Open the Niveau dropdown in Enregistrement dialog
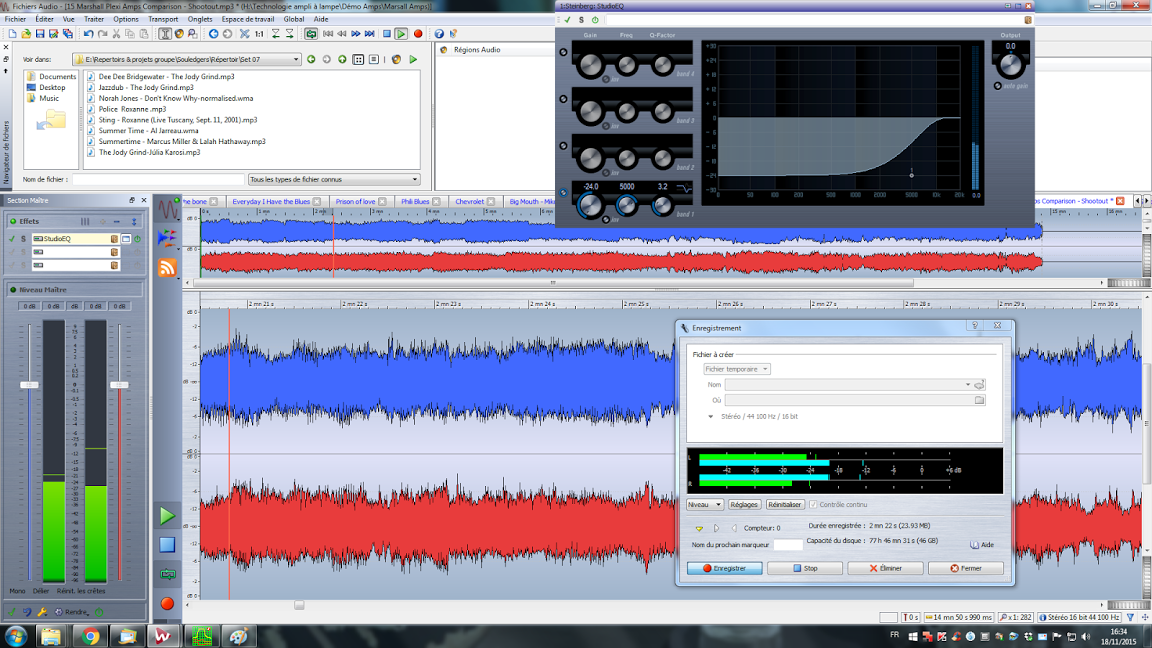 705,505
